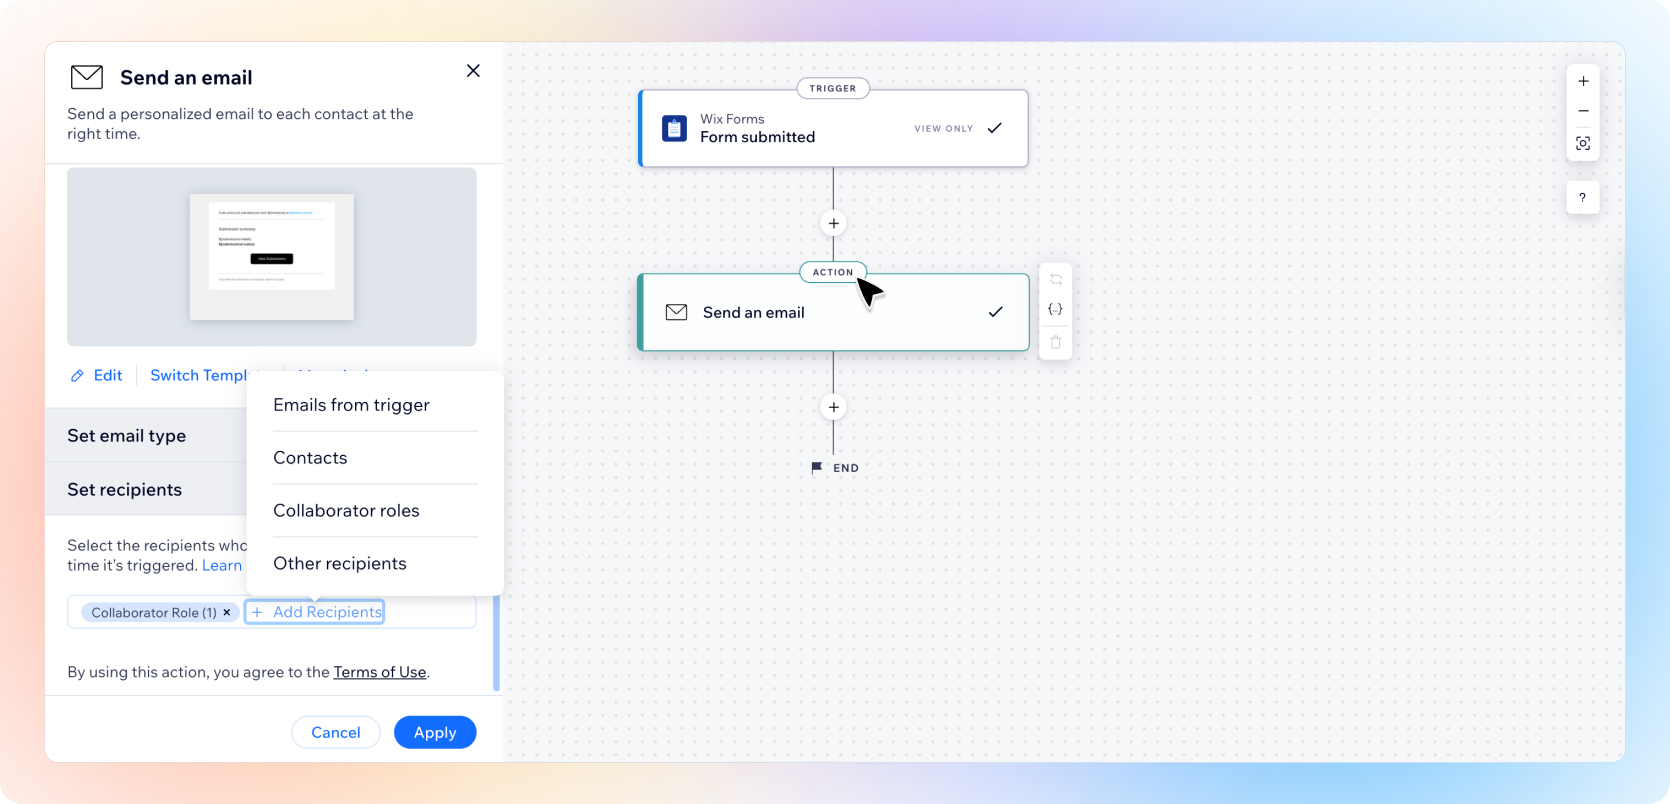
Task: Open the Terms of Use link
Action: click(380, 672)
